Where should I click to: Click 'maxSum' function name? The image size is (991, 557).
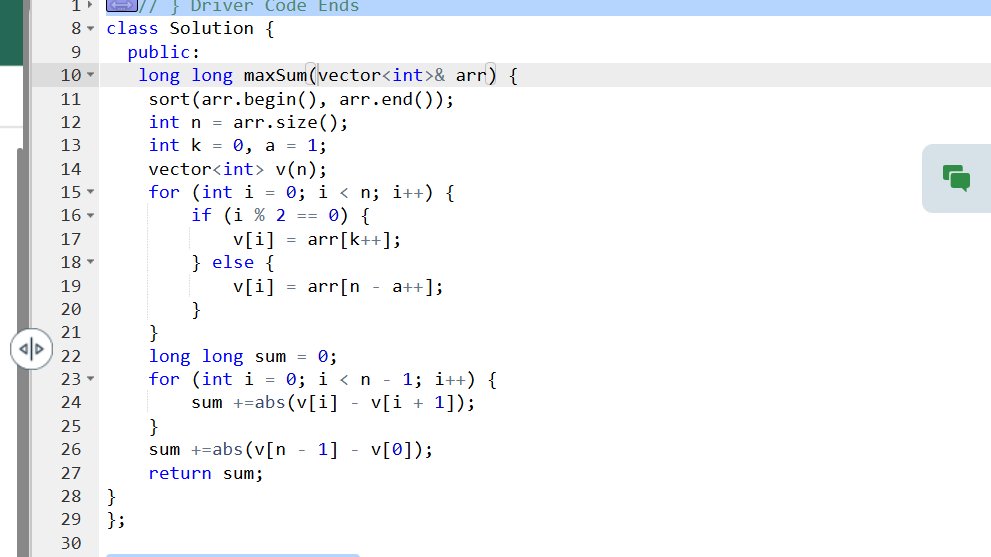[x=275, y=75]
